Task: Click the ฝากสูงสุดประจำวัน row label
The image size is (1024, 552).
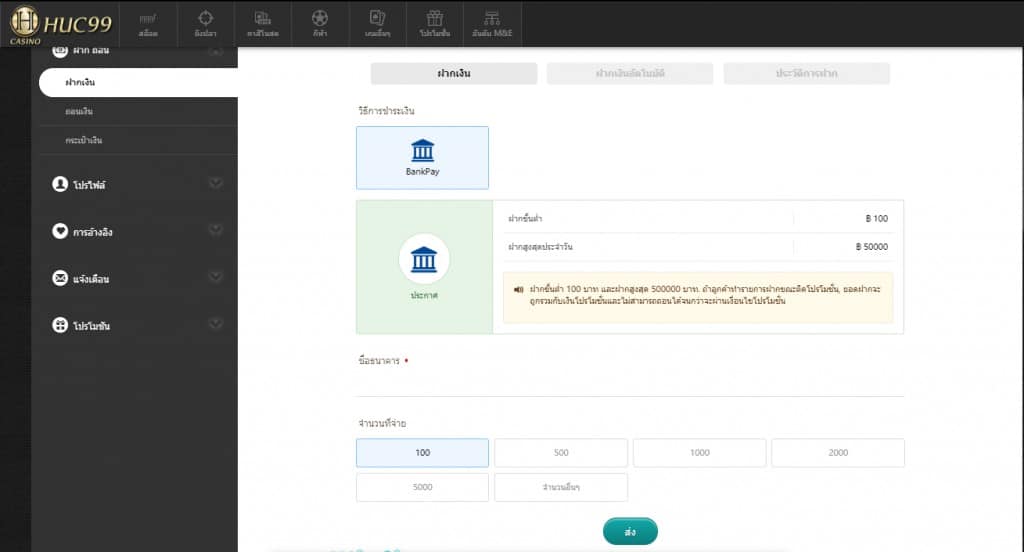Action: pyautogui.click(x=540, y=246)
